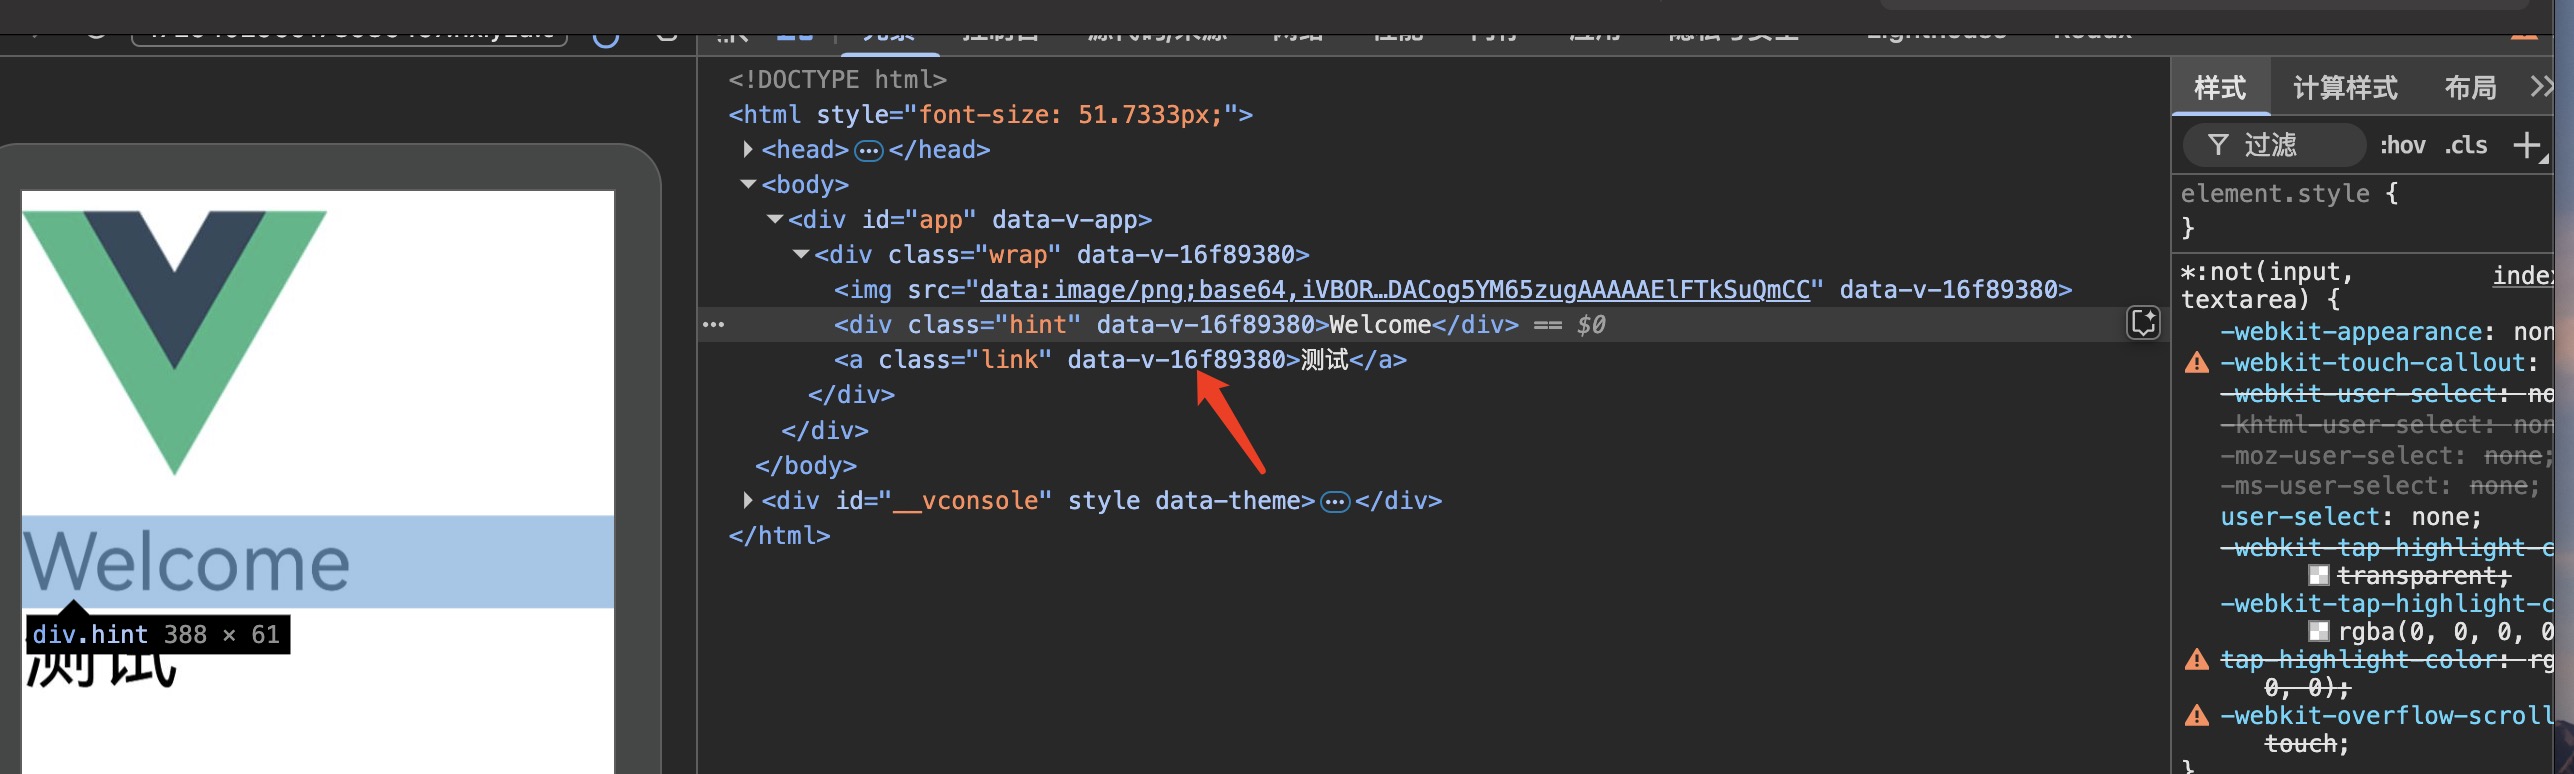Expand the head element node
The height and width of the screenshot is (774, 2574).
pos(747,149)
